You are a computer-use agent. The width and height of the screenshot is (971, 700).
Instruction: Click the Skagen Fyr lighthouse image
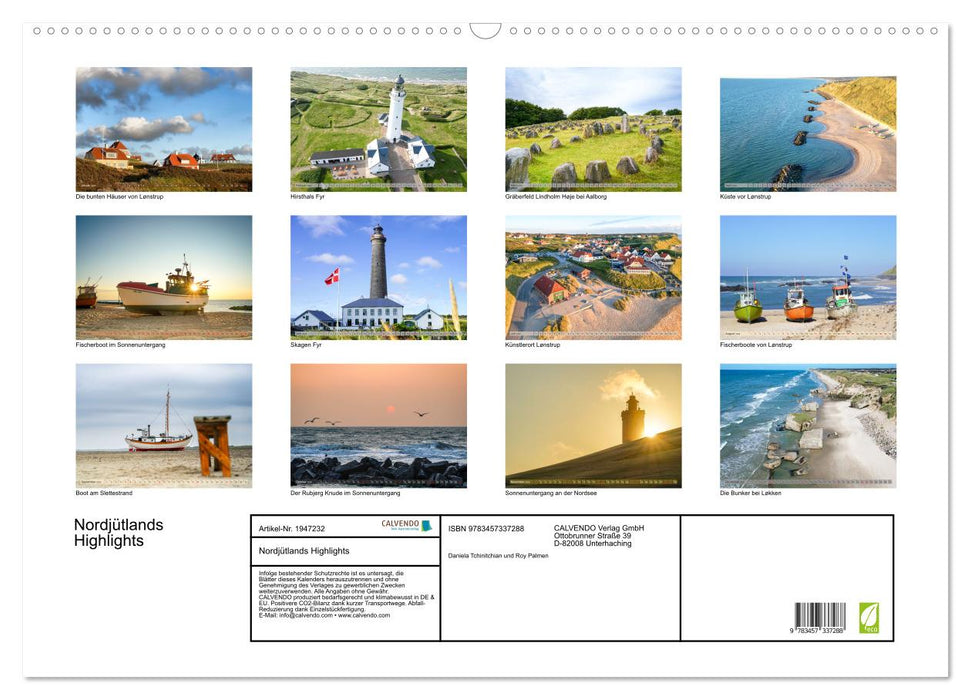click(378, 278)
